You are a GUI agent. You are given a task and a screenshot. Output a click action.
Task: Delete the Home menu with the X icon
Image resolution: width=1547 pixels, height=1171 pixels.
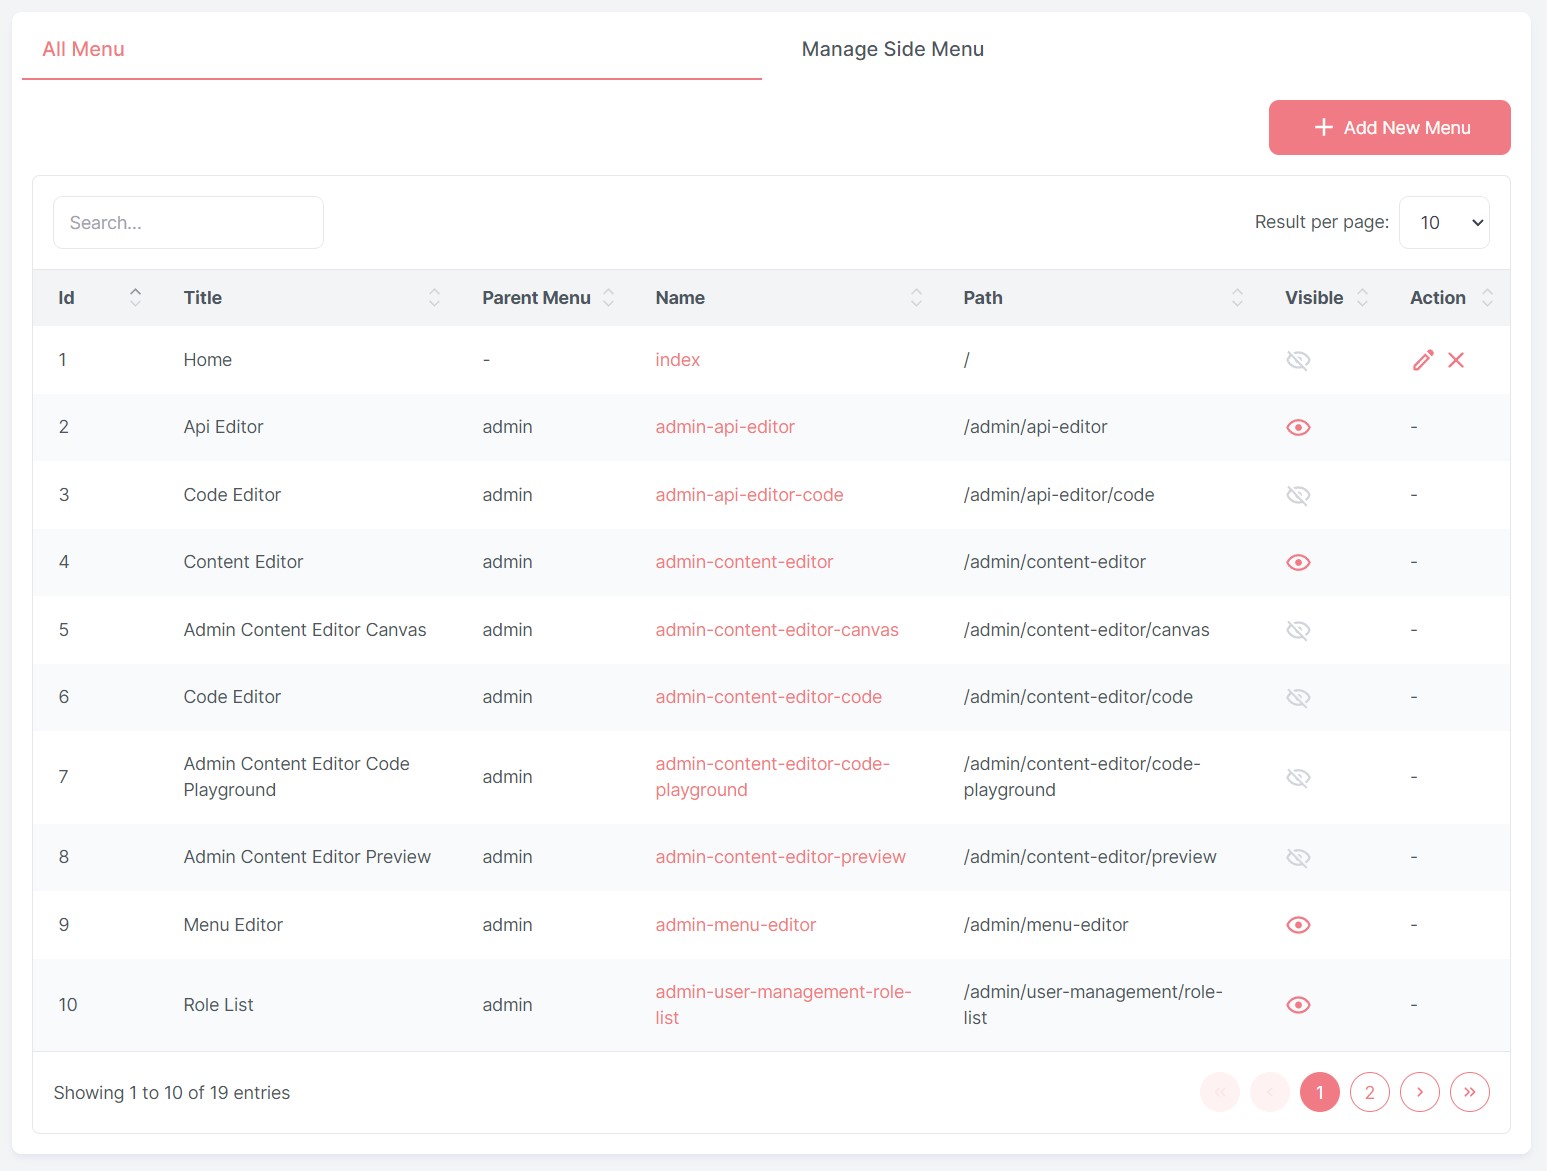[1456, 360]
